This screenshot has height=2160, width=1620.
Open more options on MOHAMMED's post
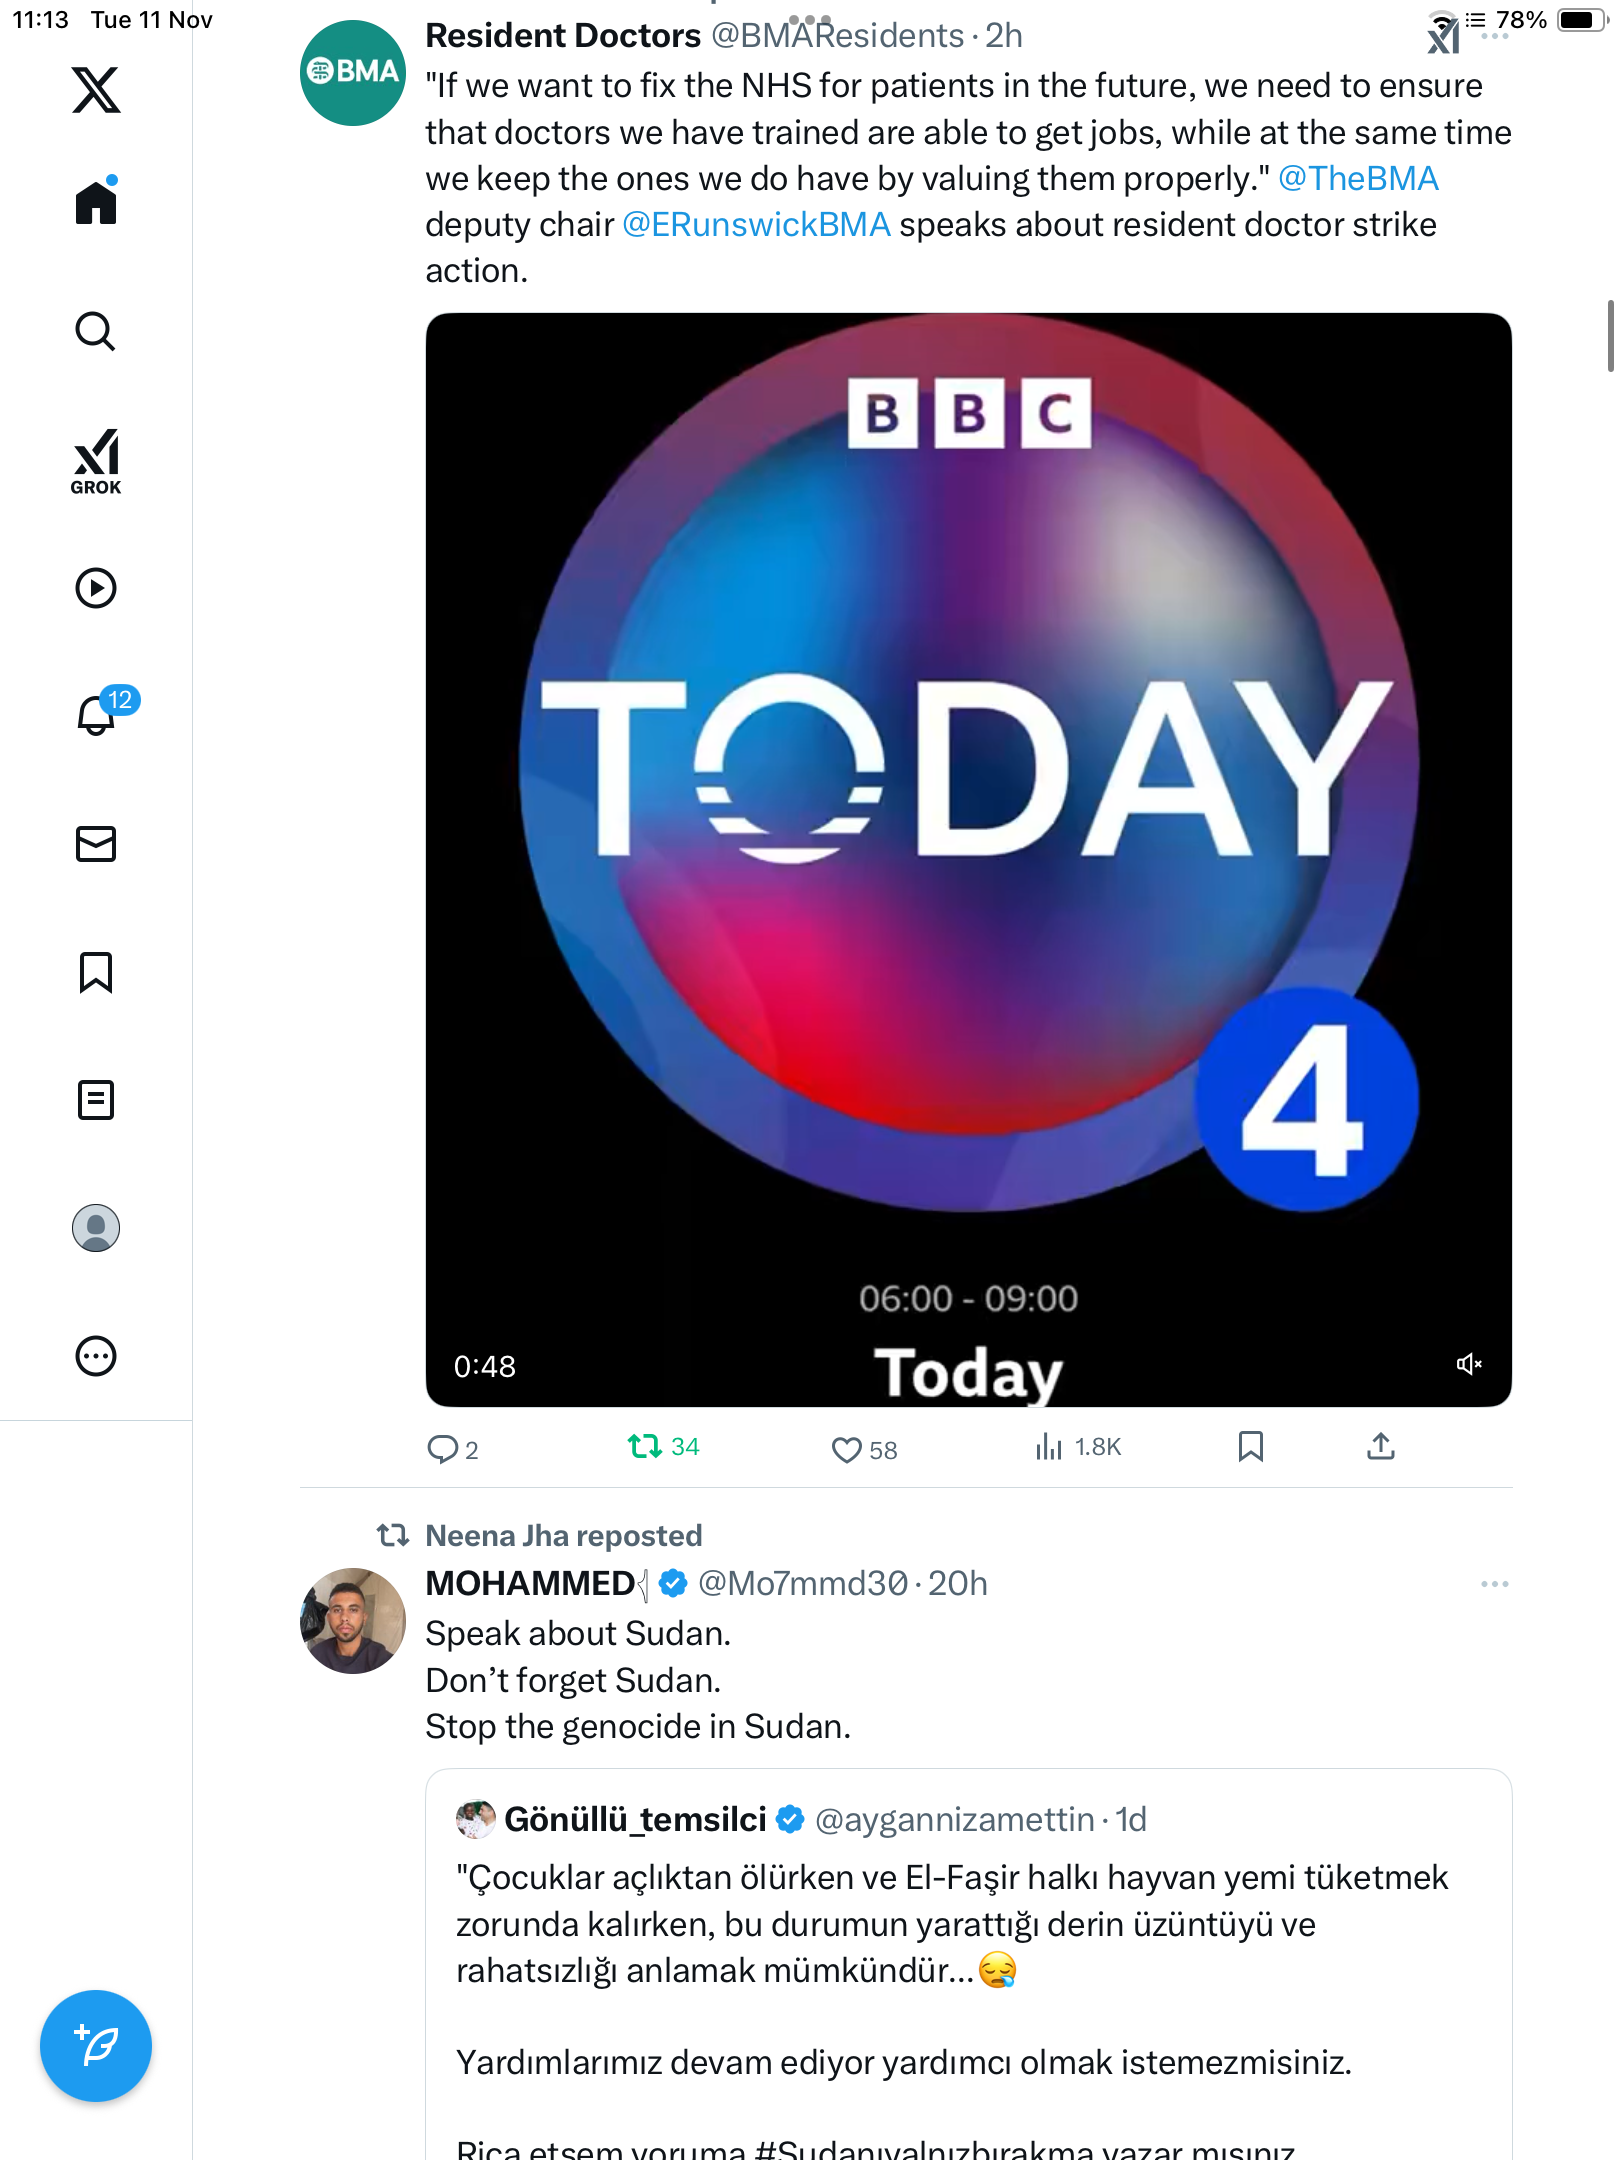[1494, 1584]
